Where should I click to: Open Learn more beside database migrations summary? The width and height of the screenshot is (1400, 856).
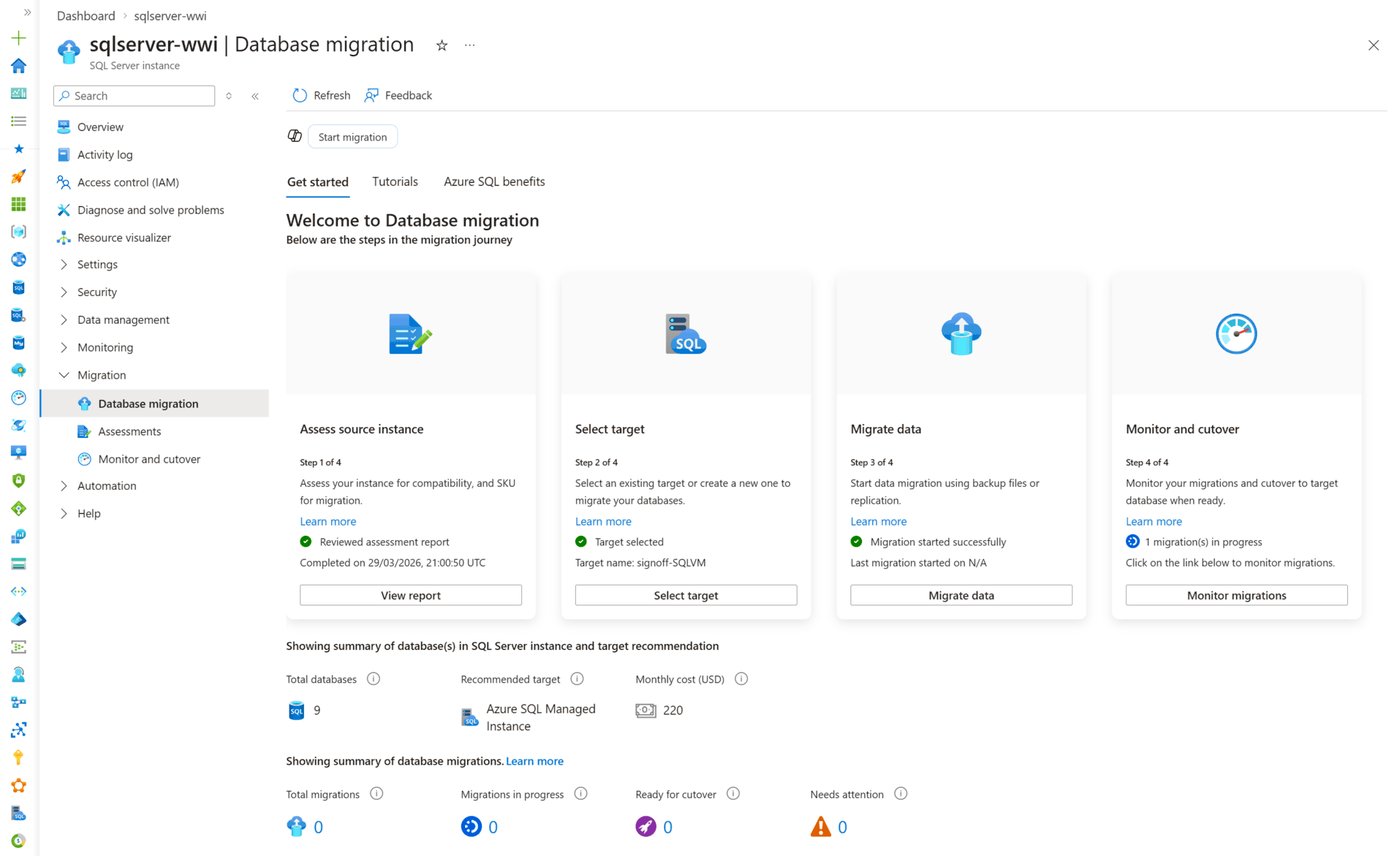click(535, 761)
